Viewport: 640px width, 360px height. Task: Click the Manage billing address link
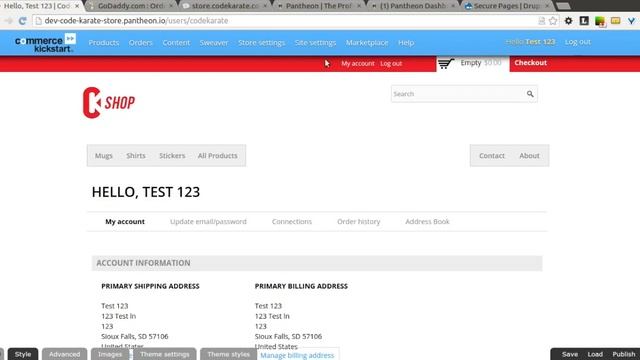pos(297,355)
